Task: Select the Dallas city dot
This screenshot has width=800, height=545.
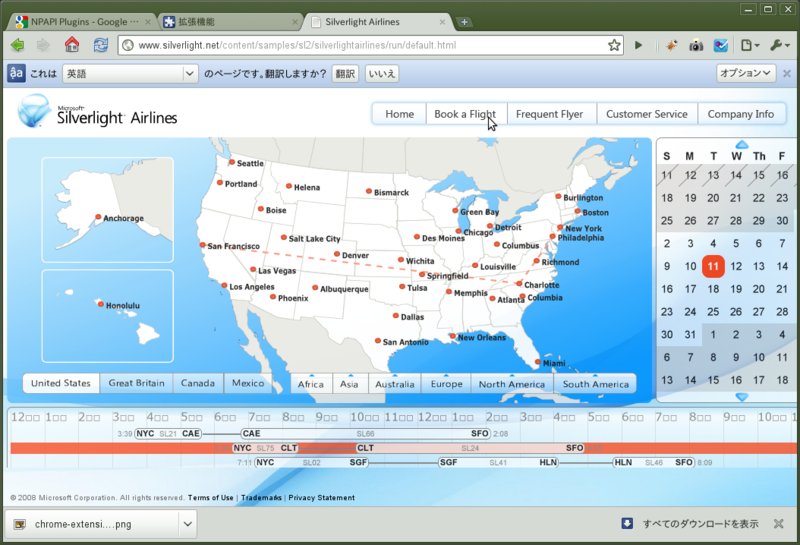Action: [x=395, y=316]
